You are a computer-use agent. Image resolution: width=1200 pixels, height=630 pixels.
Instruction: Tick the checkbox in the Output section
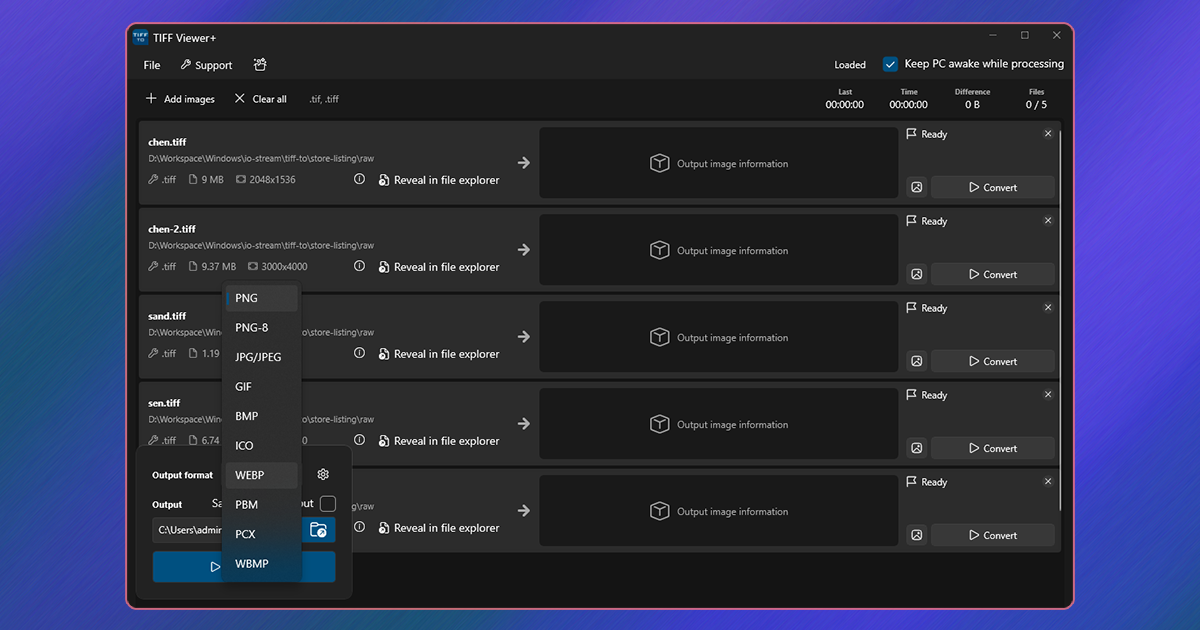point(327,504)
